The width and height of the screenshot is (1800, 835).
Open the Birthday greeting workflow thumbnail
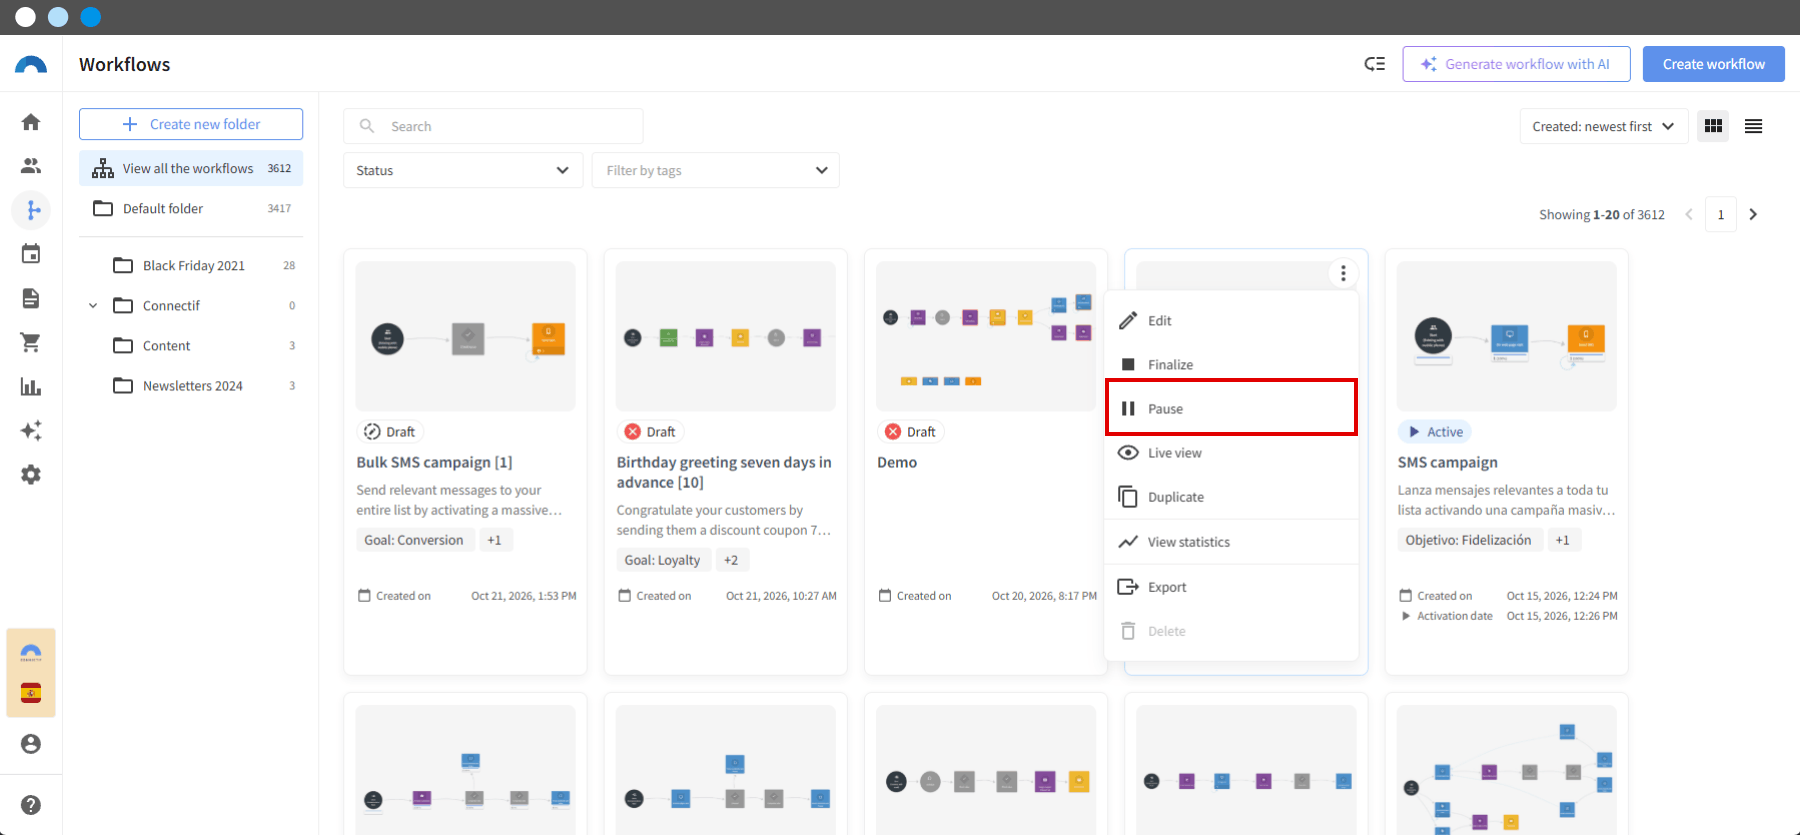pyautogui.click(x=726, y=336)
